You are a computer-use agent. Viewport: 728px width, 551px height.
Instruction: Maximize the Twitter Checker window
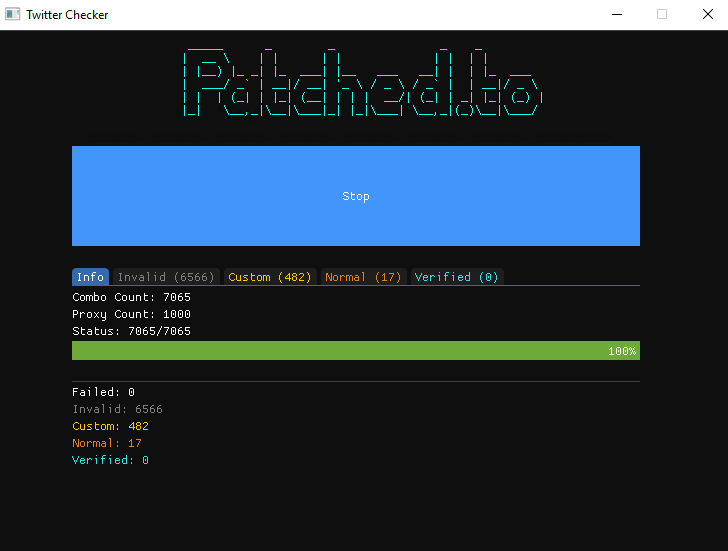[x=662, y=14]
